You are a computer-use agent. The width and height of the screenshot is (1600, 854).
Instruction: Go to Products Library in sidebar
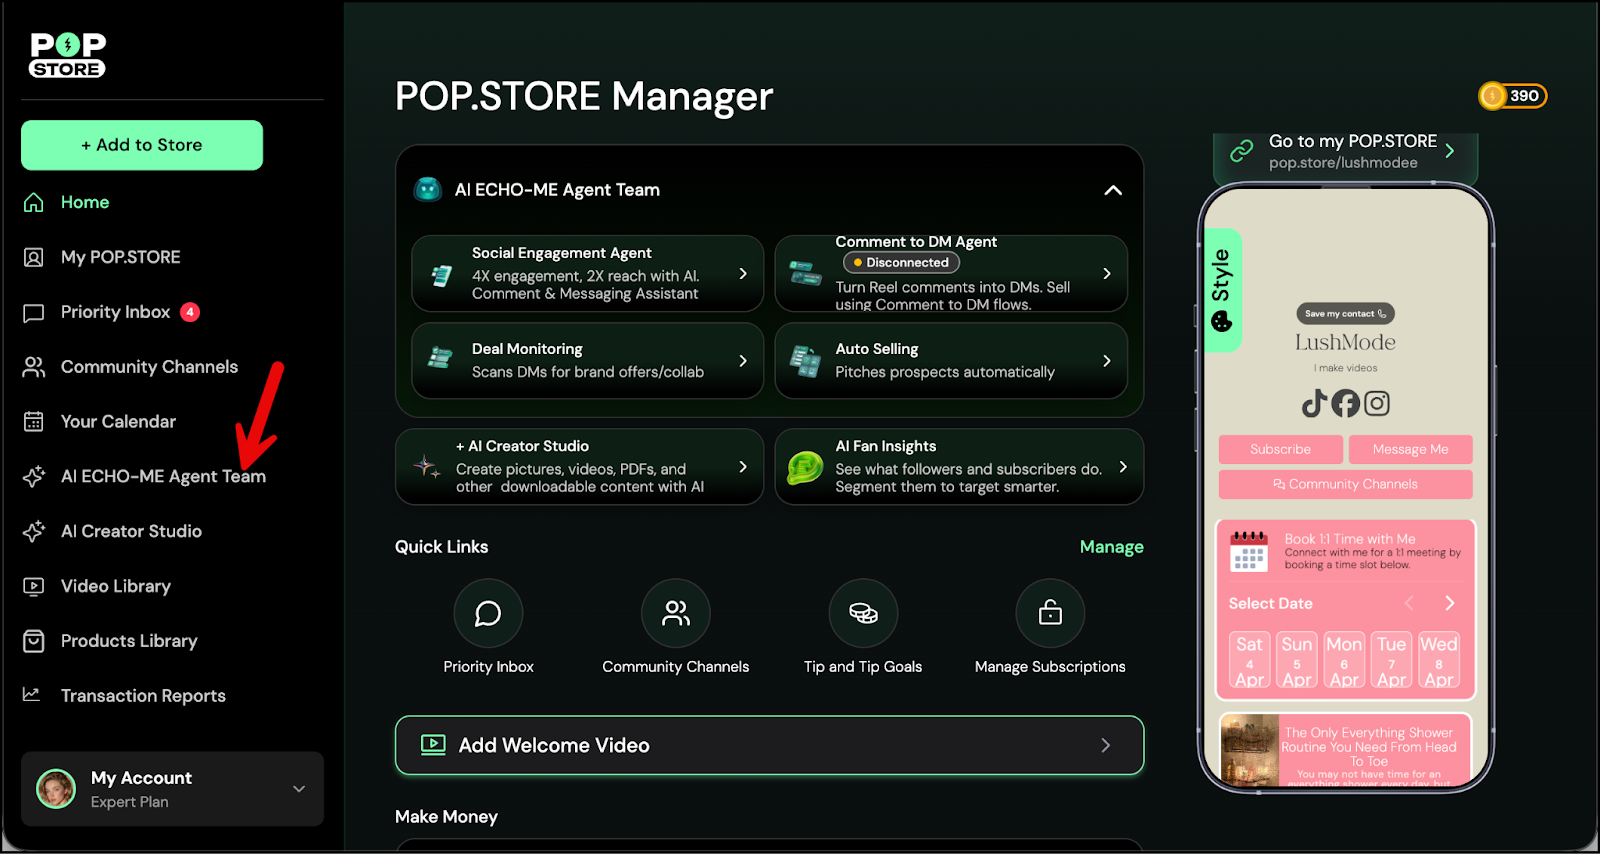pos(129,641)
